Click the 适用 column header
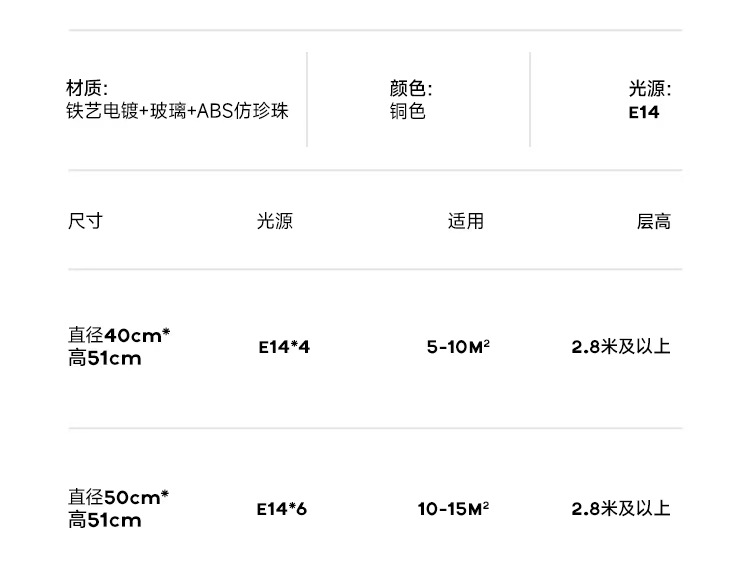Viewport: 750px width, 577px height. coord(465,221)
